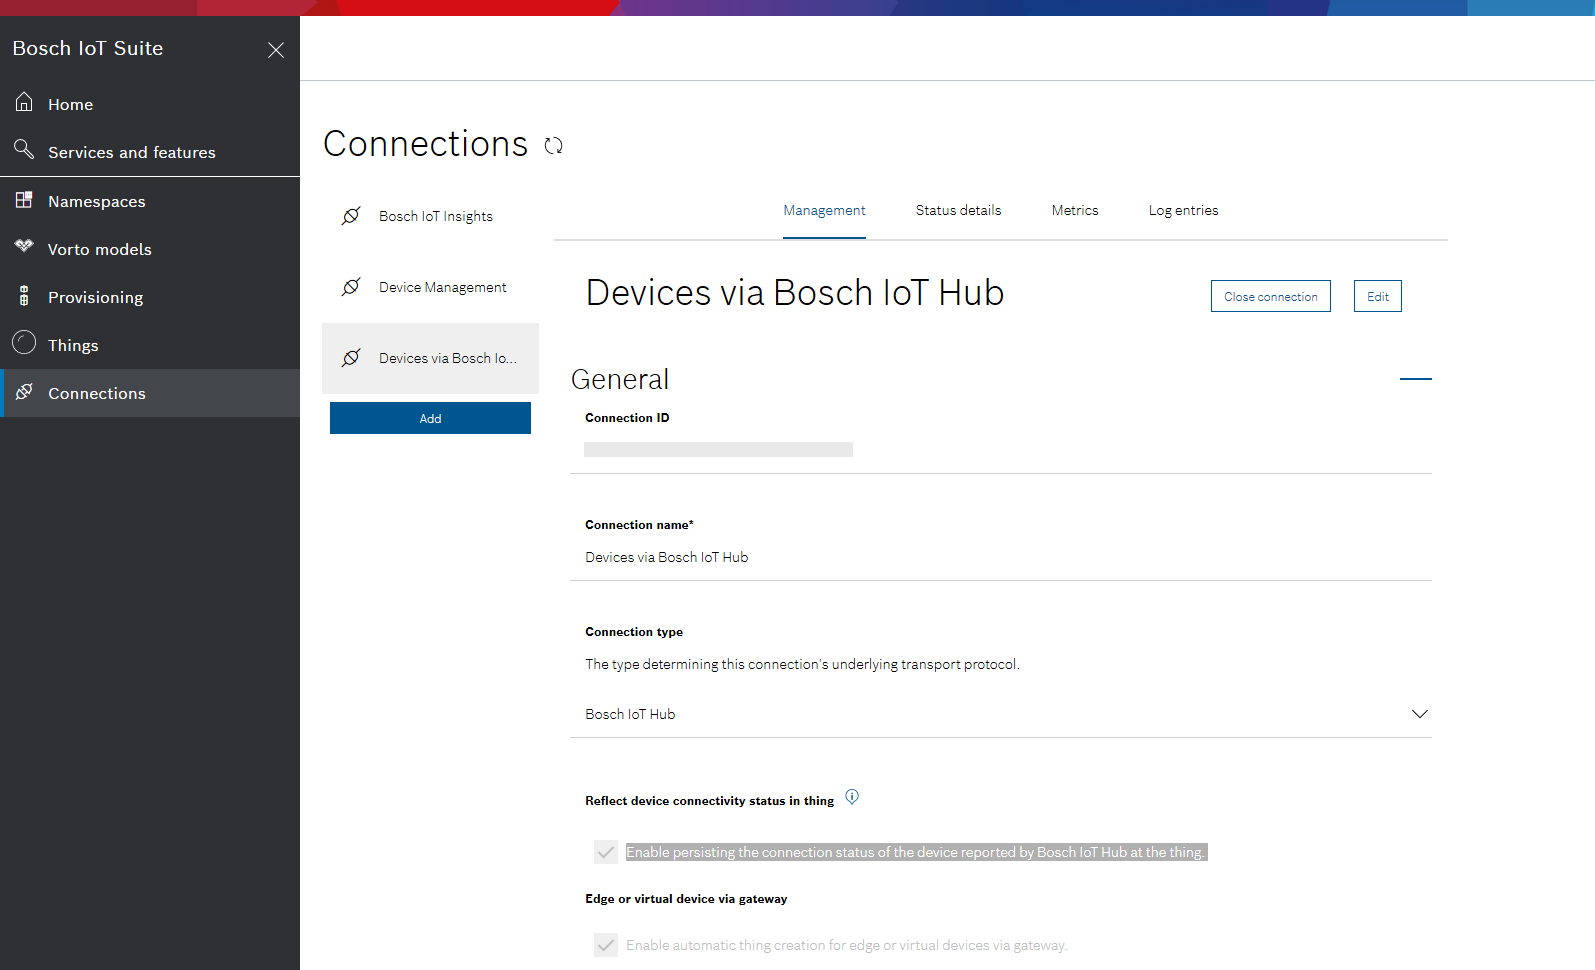Switch to Metrics tab
The image size is (1595, 970).
click(1075, 210)
